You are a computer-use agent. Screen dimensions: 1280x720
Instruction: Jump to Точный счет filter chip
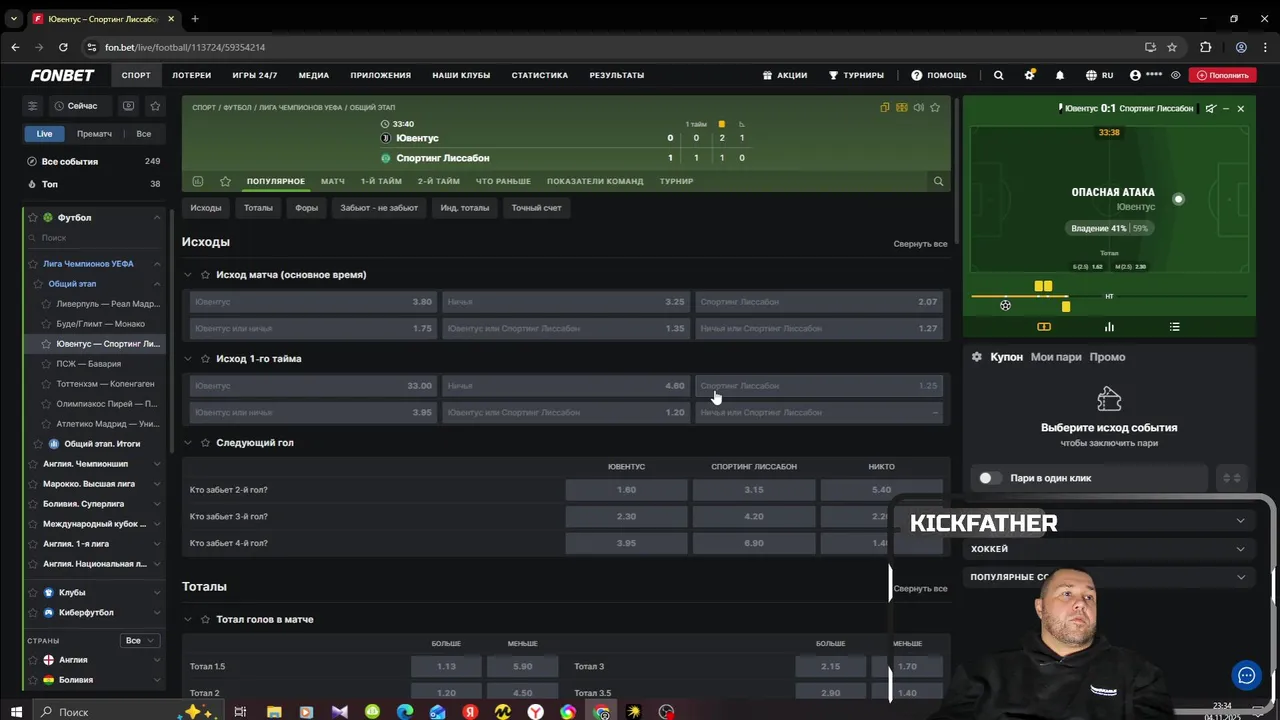click(x=537, y=208)
